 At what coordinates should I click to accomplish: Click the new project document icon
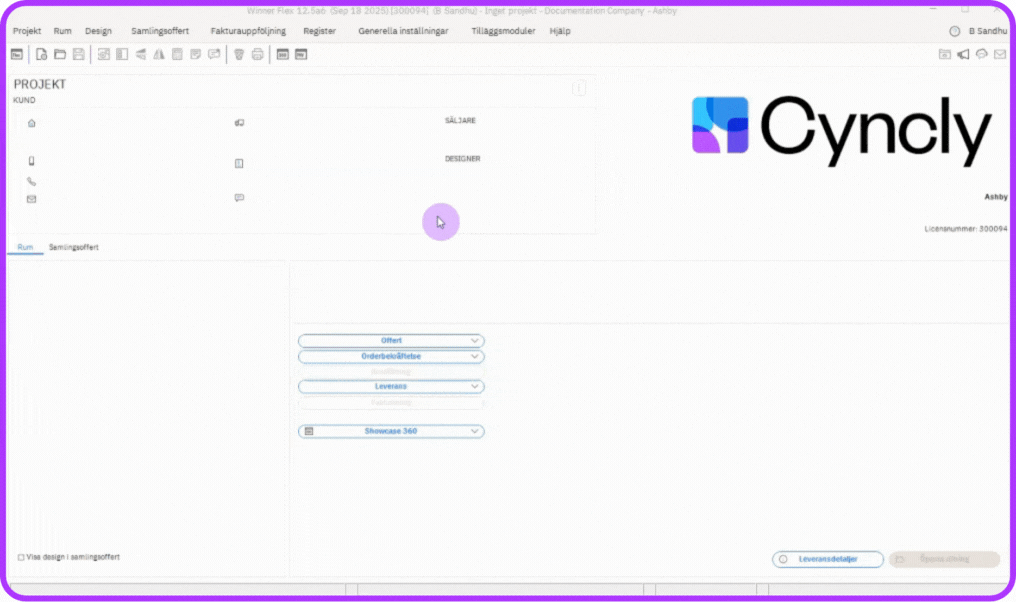pyautogui.click(x=42, y=54)
